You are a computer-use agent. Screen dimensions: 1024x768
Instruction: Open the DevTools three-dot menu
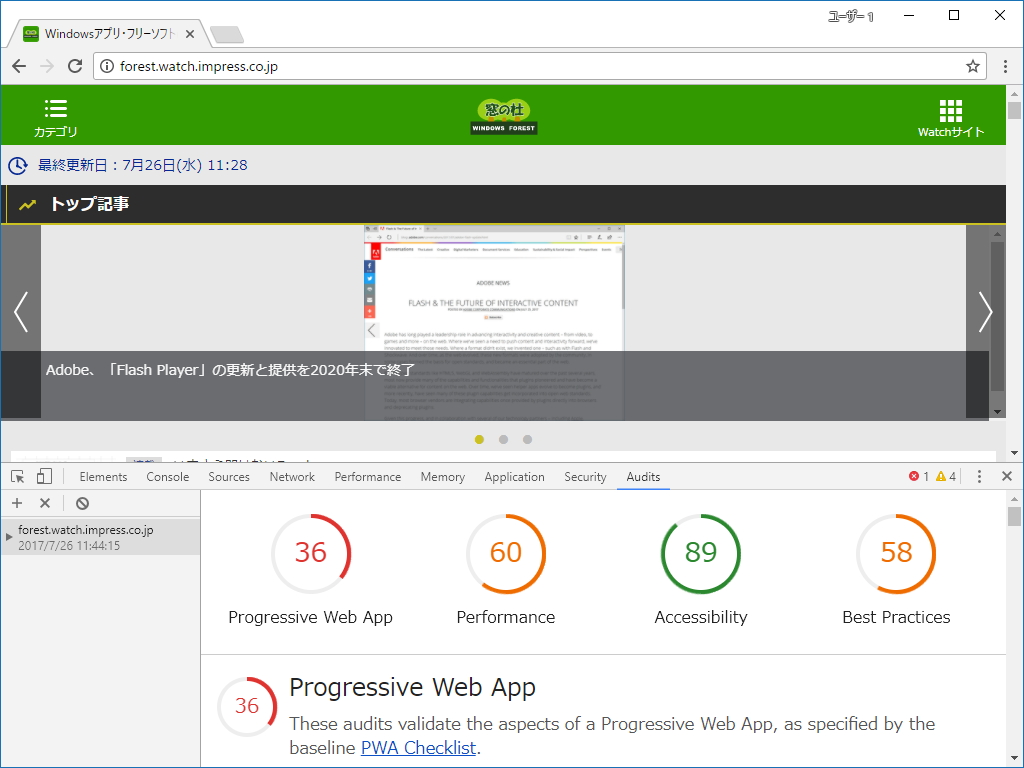pyautogui.click(x=981, y=477)
